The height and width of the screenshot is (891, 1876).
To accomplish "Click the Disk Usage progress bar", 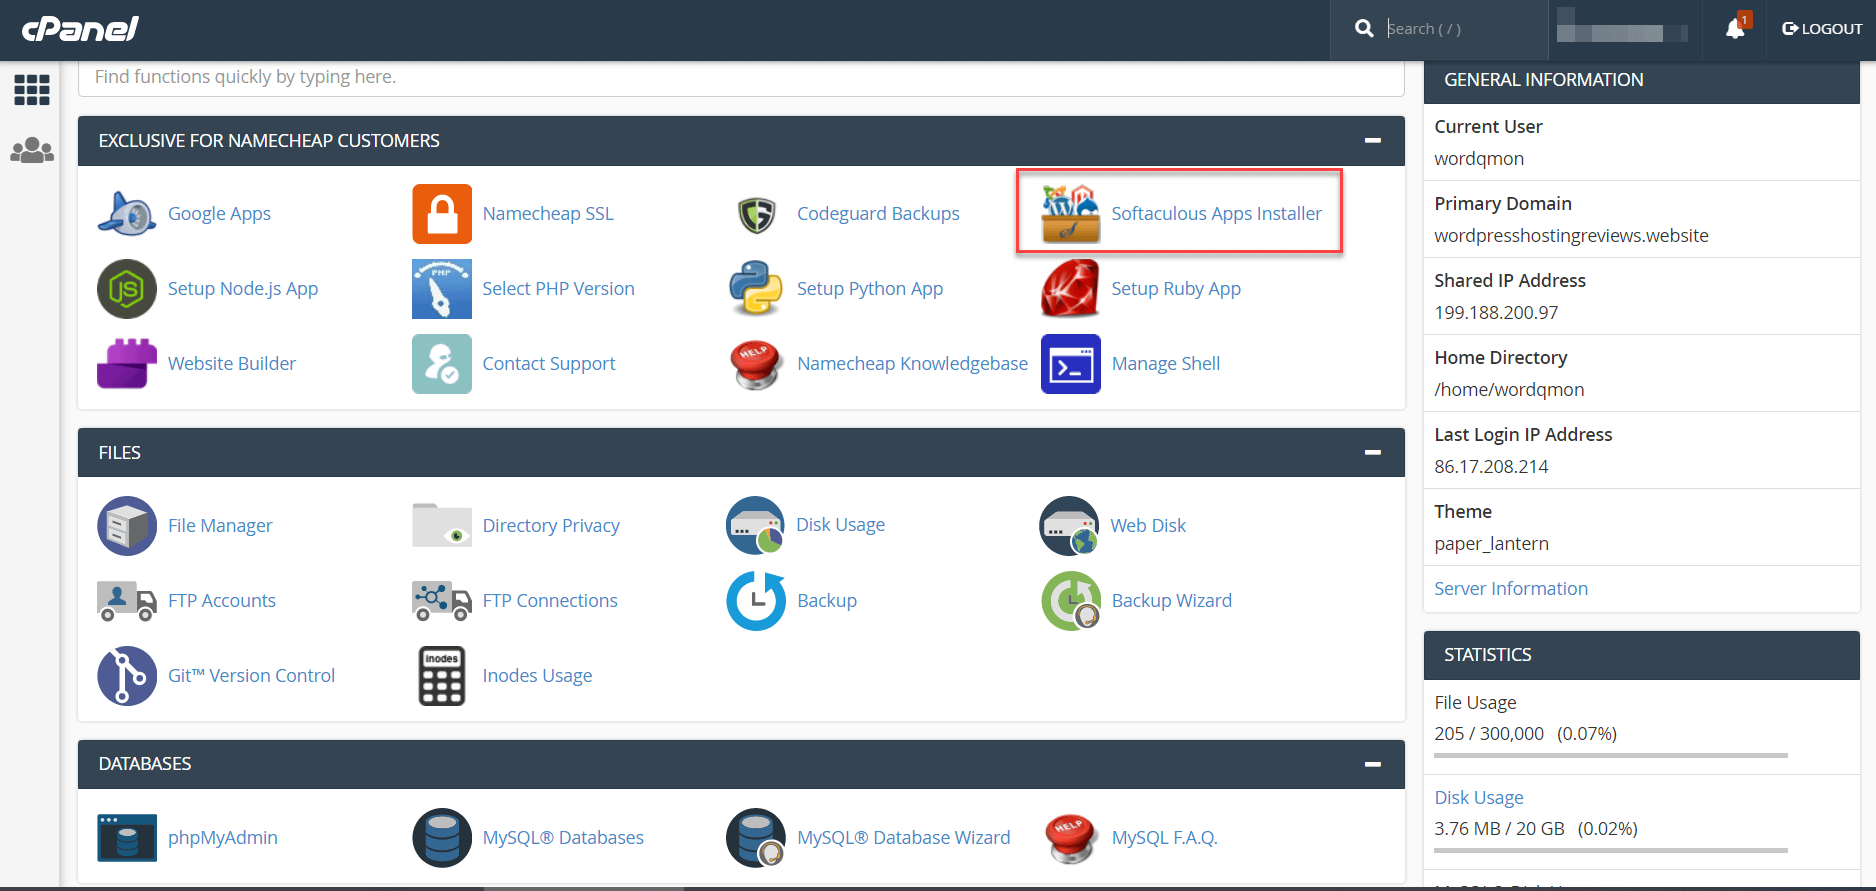I will pyautogui.click(x=1611, y=851).
